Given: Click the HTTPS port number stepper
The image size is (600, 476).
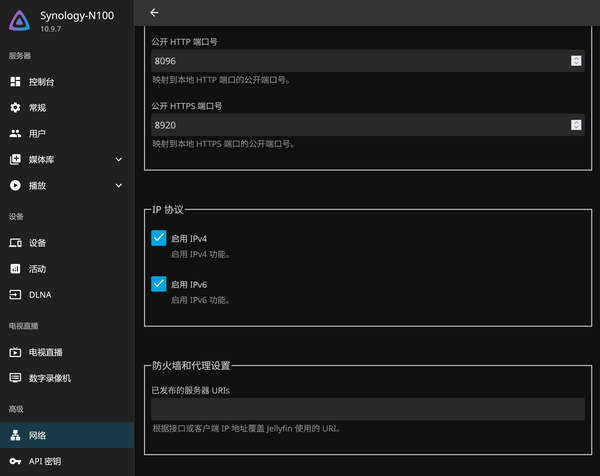Looking at the screenshot, I should tap(576, 125).
